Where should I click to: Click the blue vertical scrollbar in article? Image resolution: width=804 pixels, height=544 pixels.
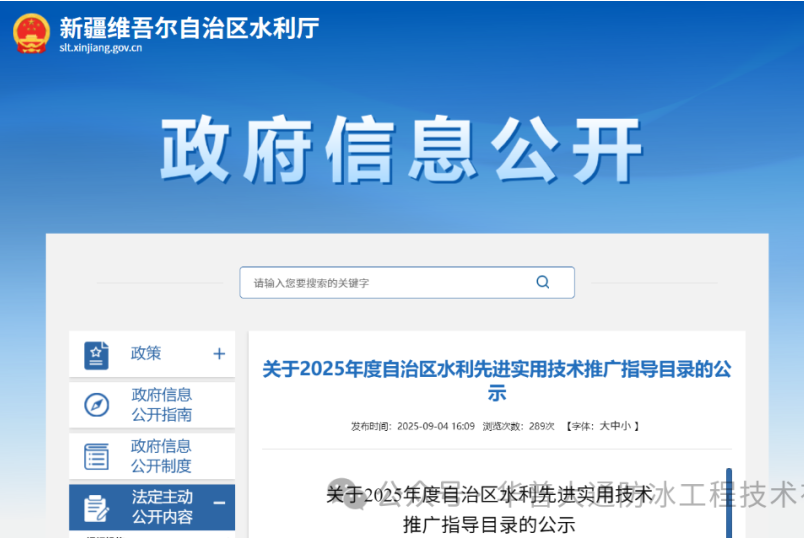(729, 503)
